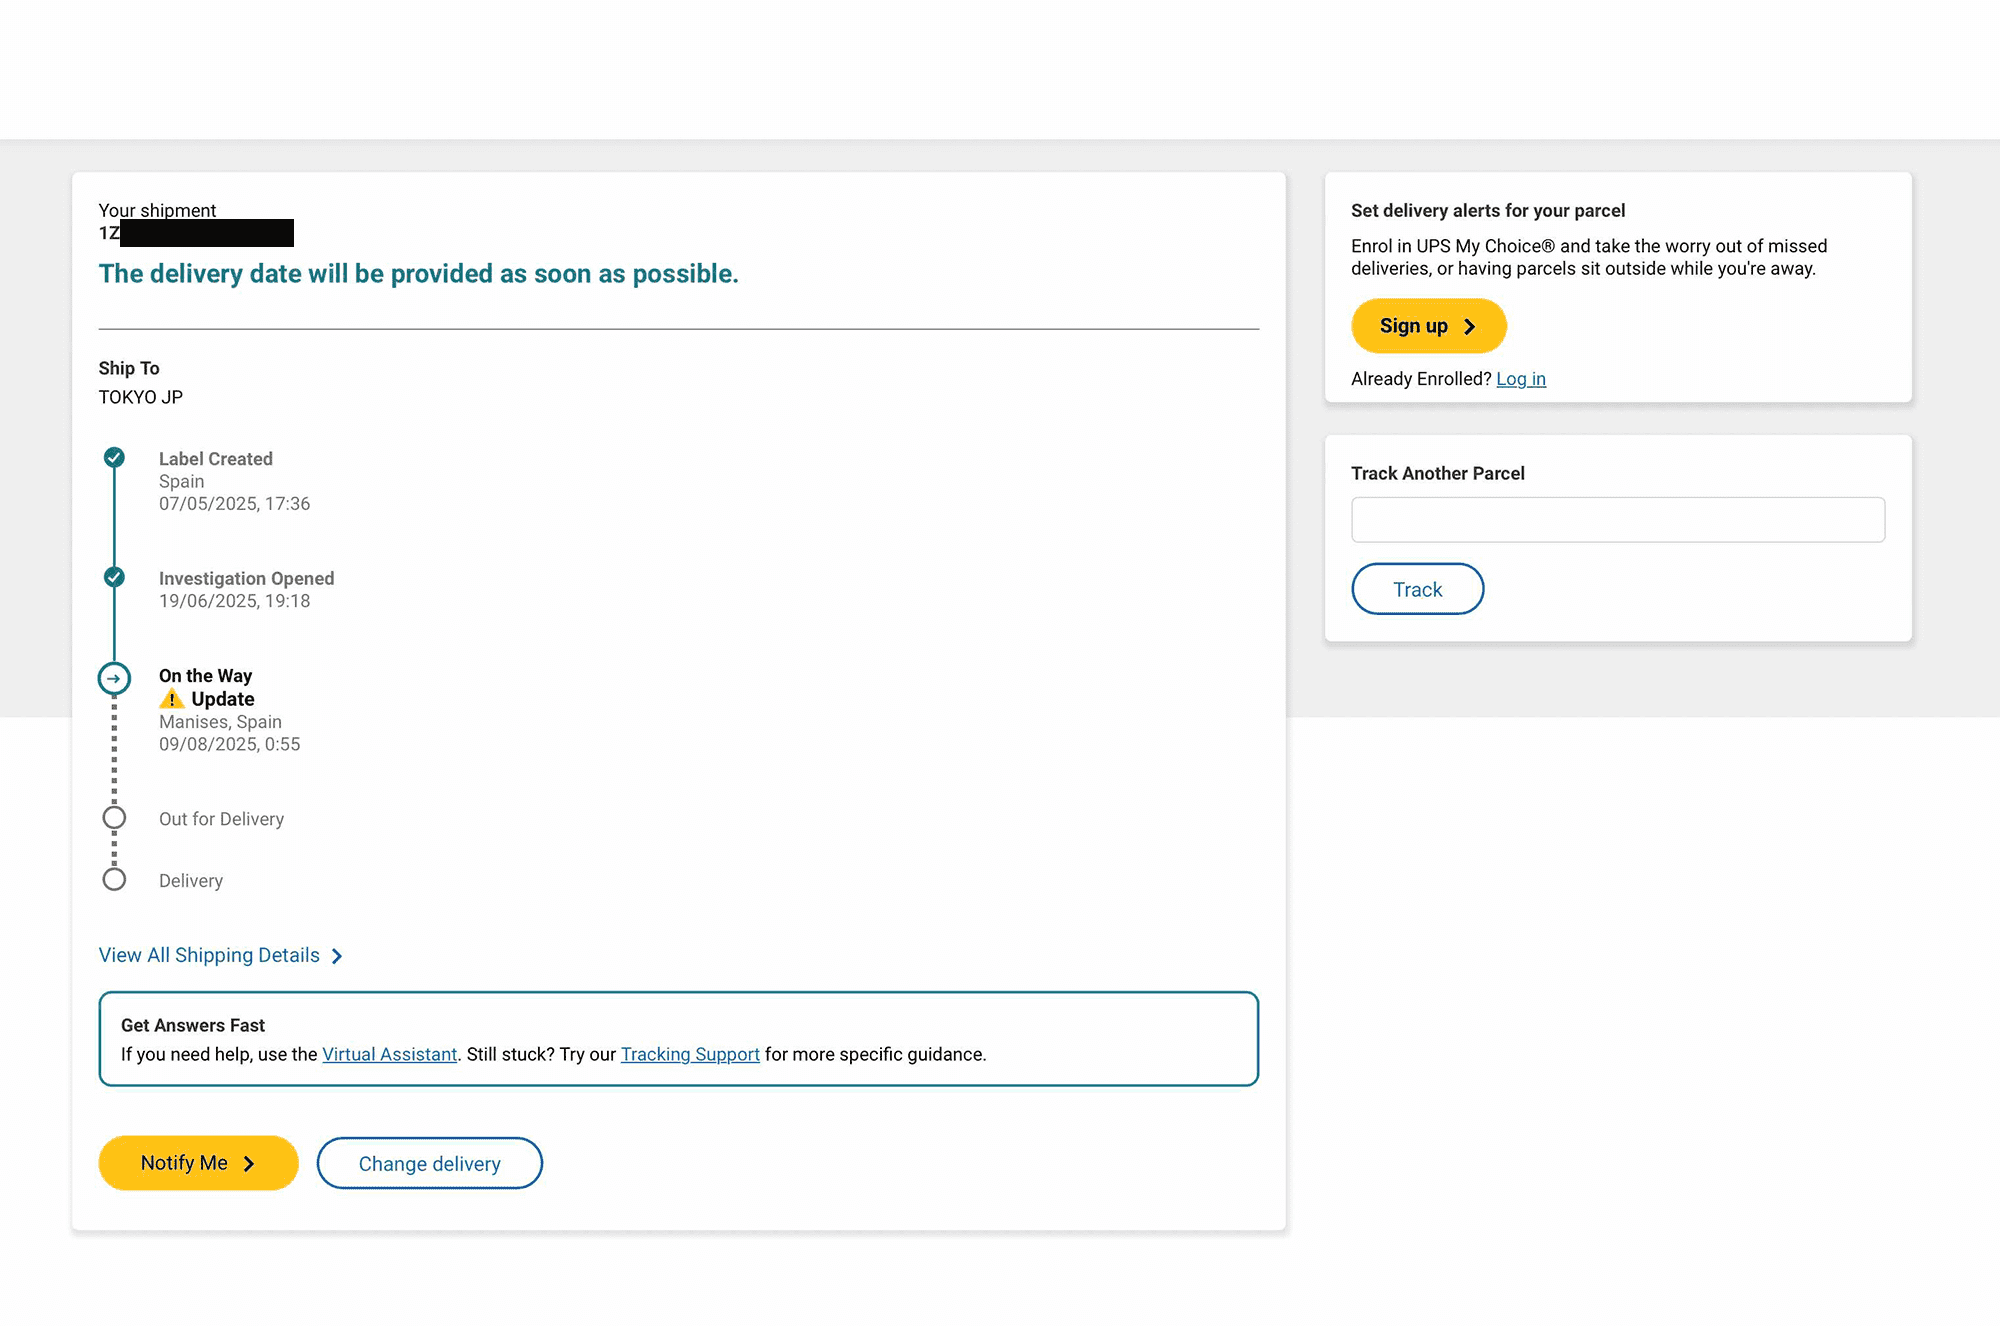The image size is (2000, 1326).
Task: Click the Ship To TOKYO JP text
Action: point(140,396)
